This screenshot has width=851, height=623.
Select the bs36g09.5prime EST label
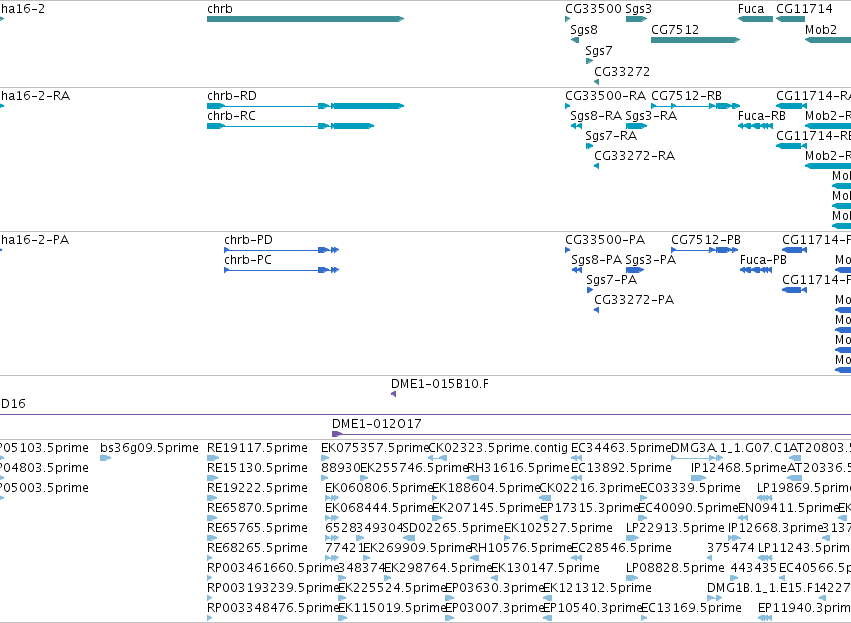pos(149,448)
